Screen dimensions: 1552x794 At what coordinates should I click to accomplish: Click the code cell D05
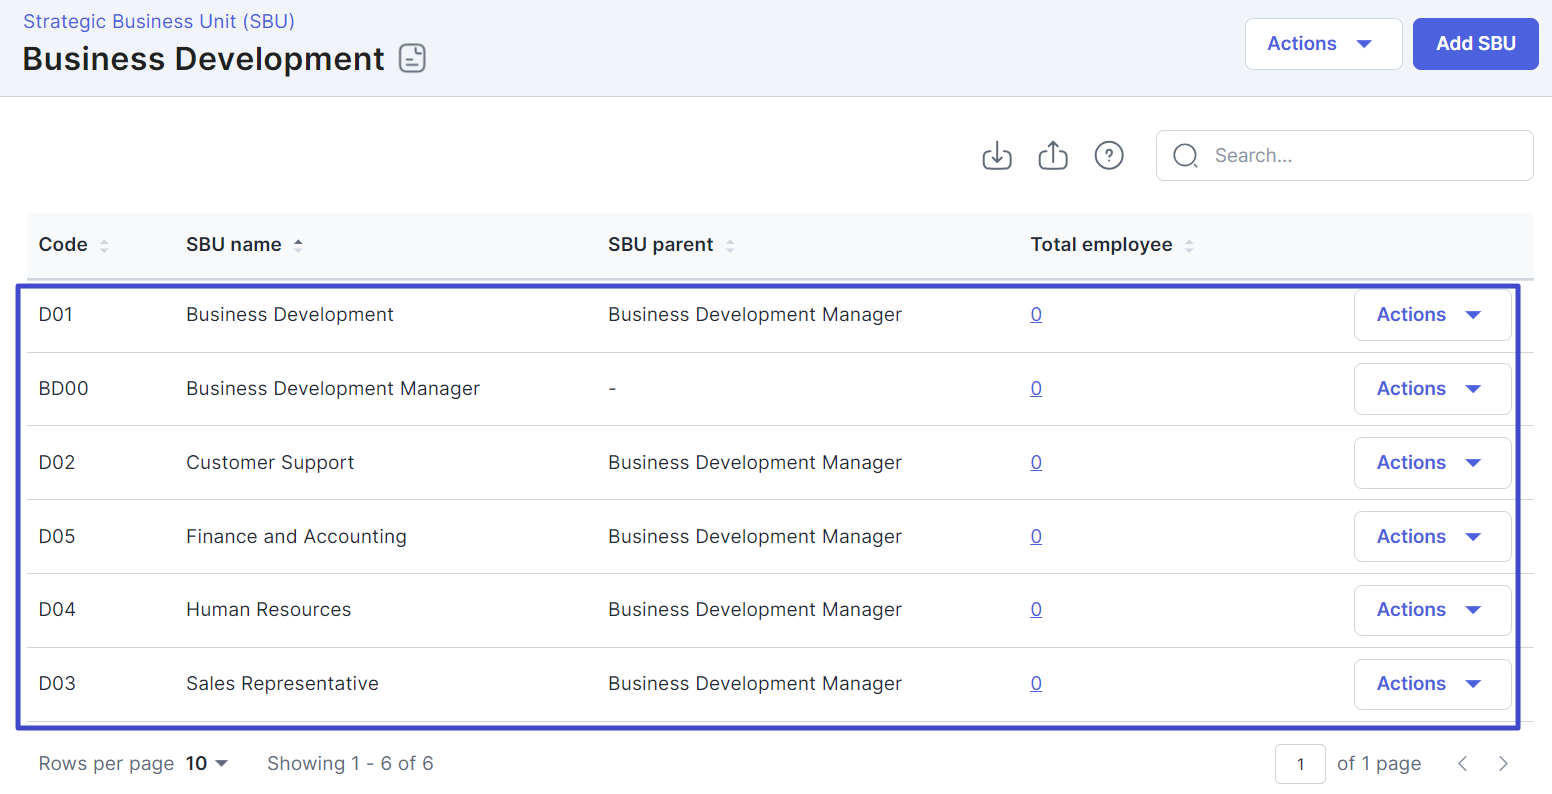57,537
